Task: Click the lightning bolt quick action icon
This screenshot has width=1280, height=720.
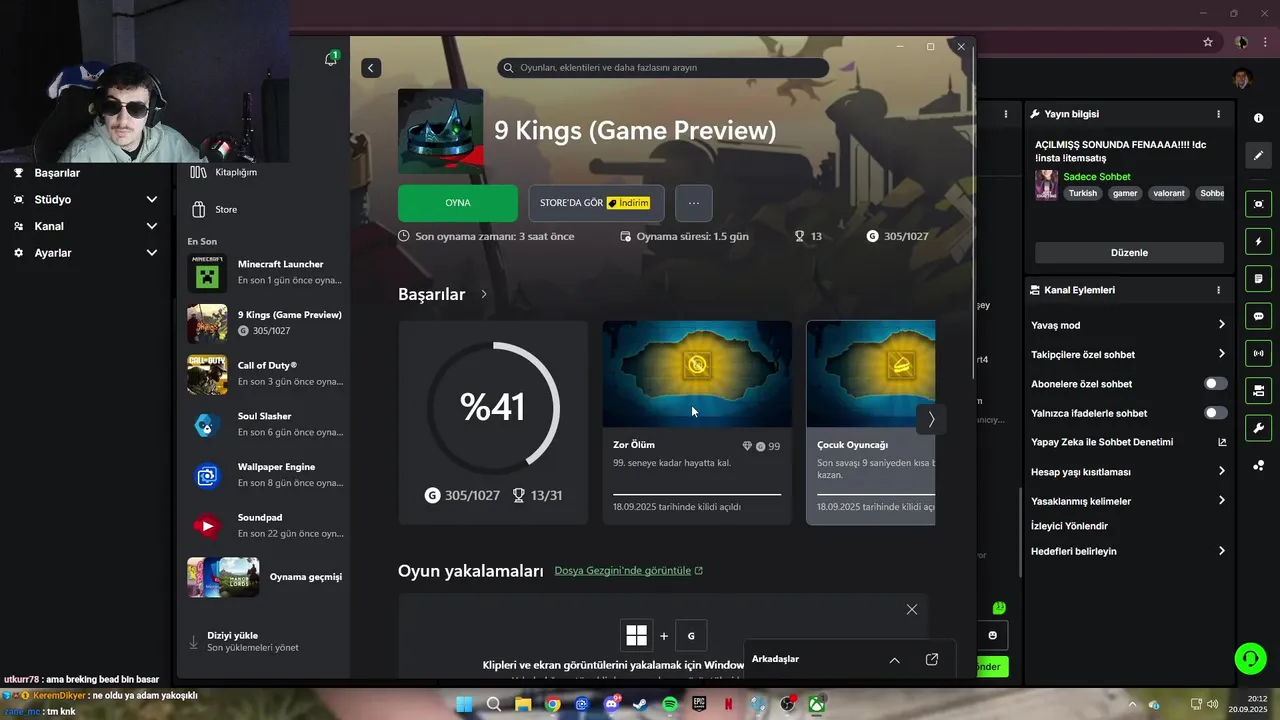Action: pyautogui.click(x=1258, y=242)
